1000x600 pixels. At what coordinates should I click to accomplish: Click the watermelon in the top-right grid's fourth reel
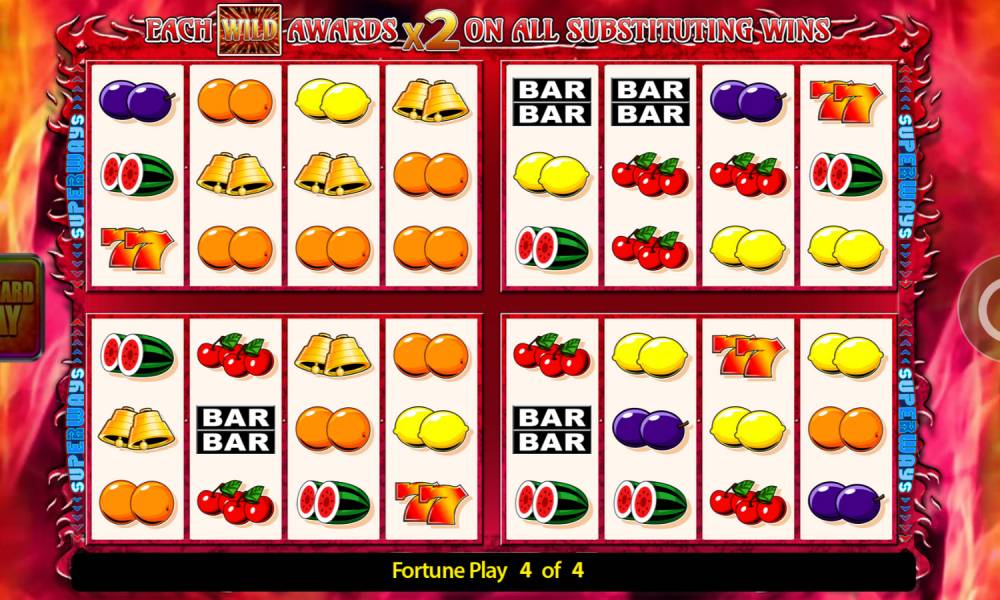pyautogui.click(x=846, y=174)
